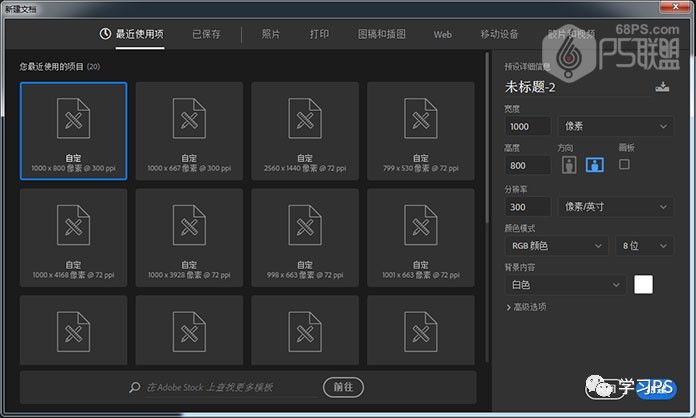
Task: Switch to the 已保存 tab
Action: (x=207, y=34)
